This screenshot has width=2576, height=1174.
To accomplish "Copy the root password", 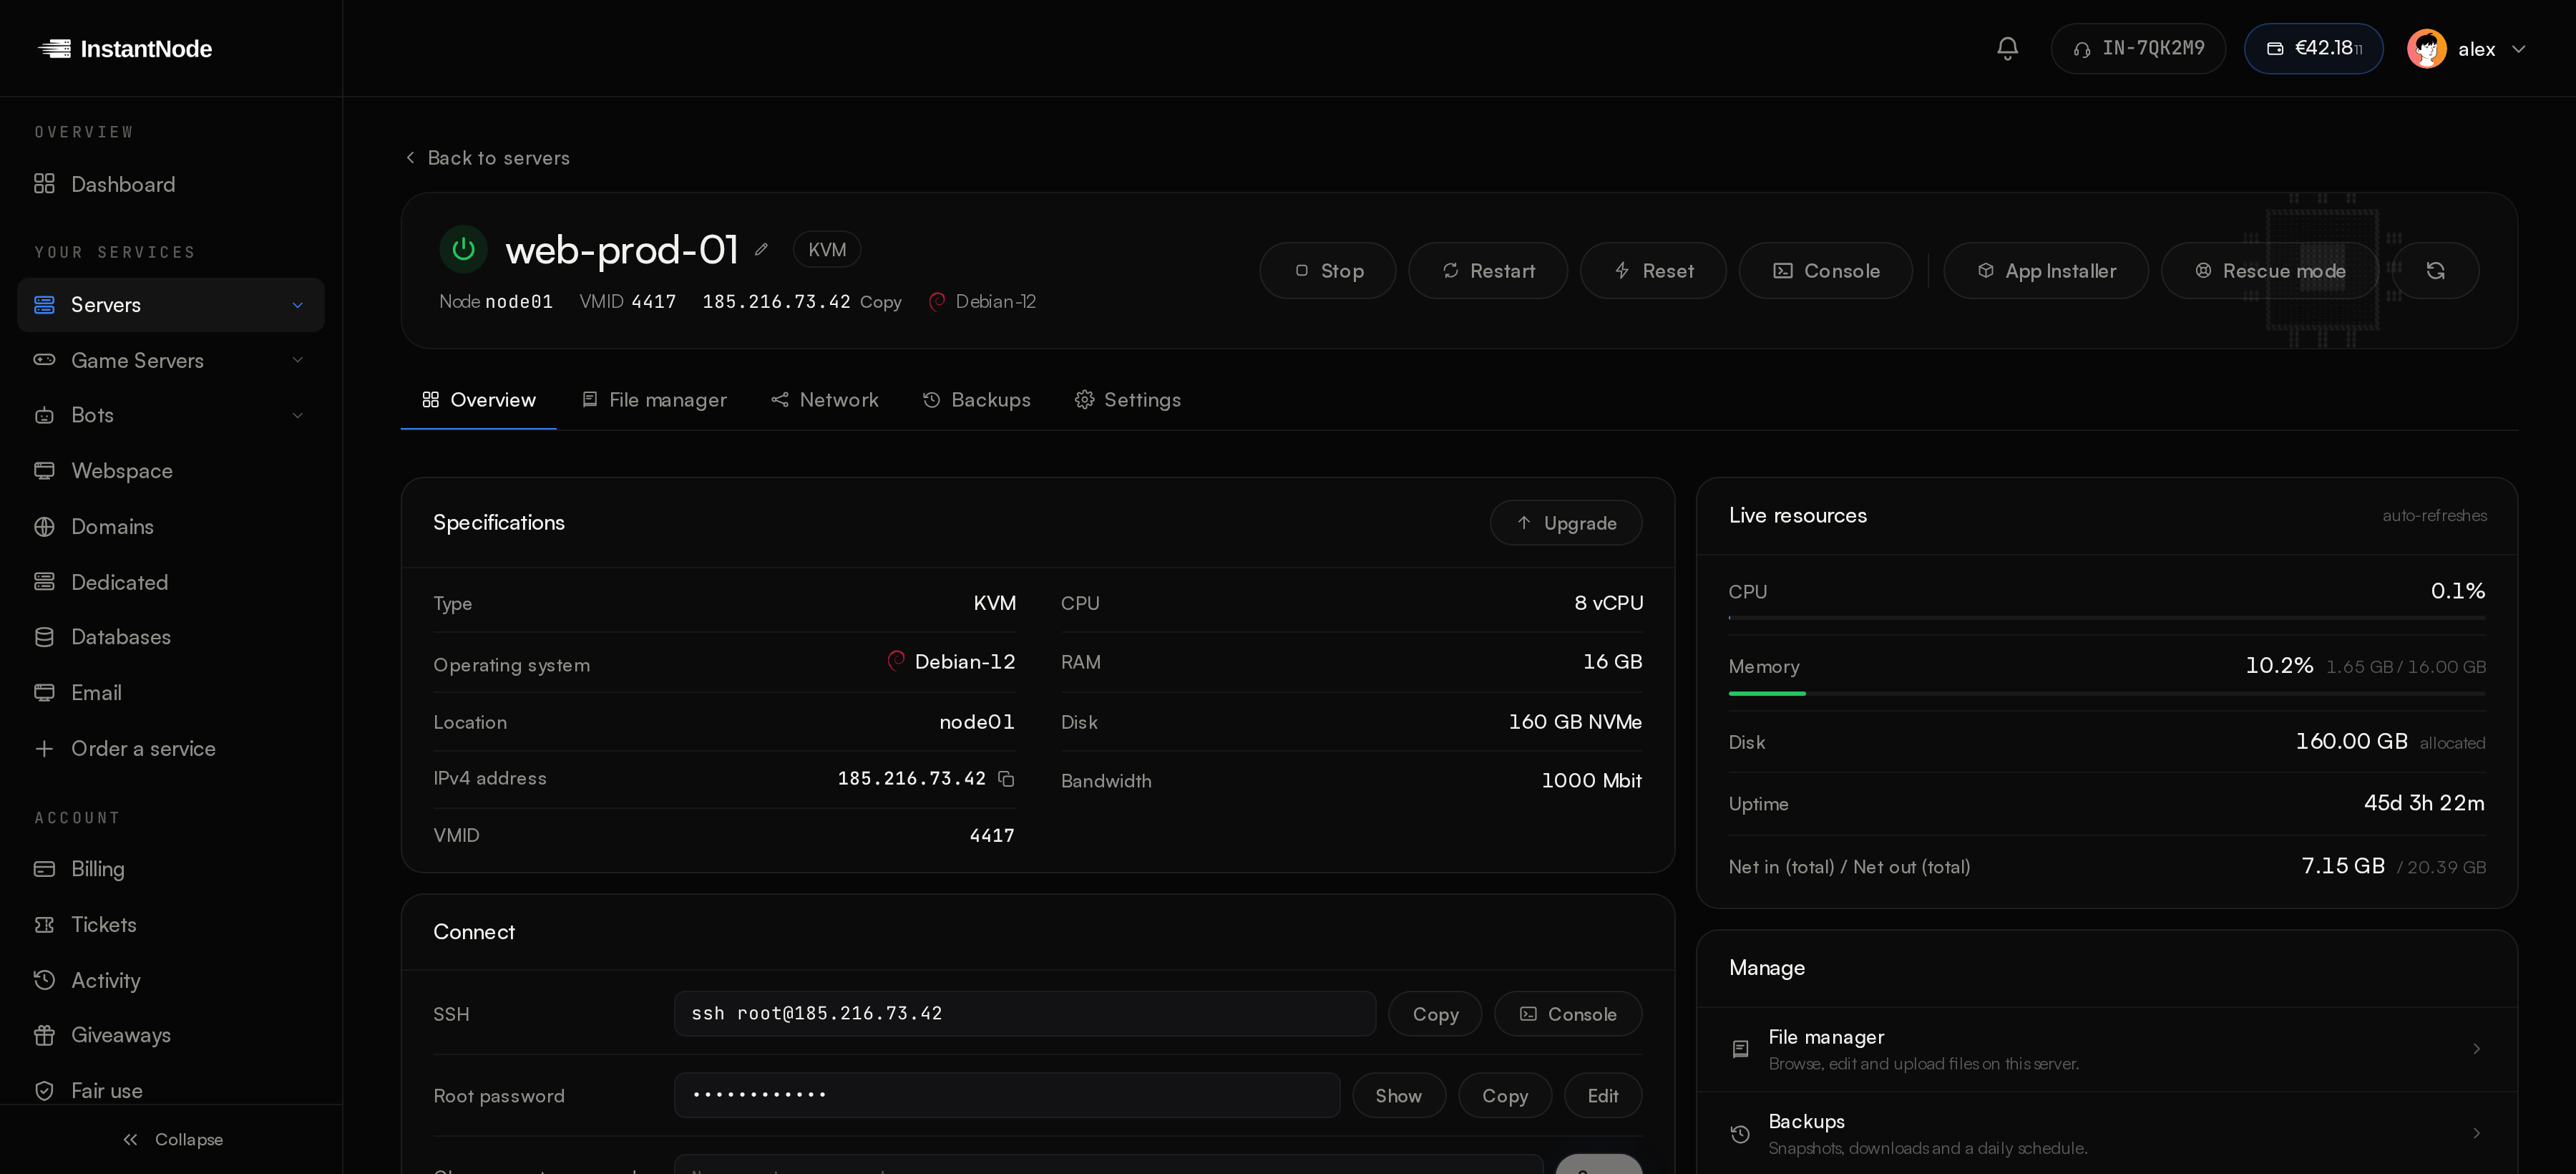I will [1504, 1095].
